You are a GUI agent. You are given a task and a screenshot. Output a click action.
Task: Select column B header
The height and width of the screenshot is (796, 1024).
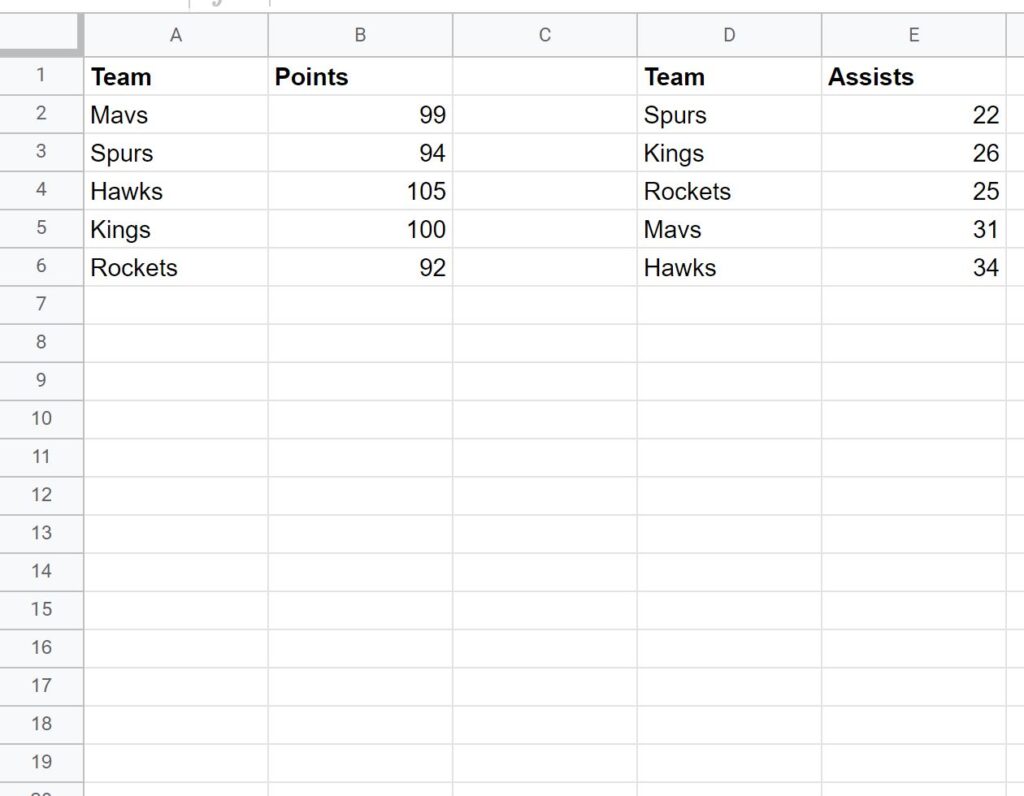359,34
